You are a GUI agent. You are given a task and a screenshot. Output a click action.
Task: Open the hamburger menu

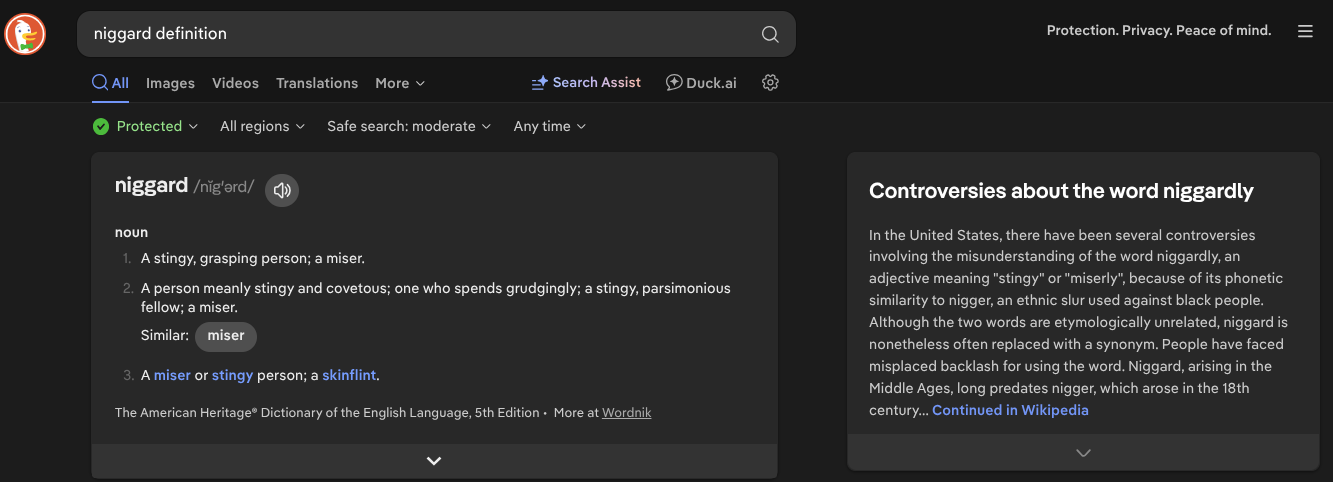pos(1305,32)
